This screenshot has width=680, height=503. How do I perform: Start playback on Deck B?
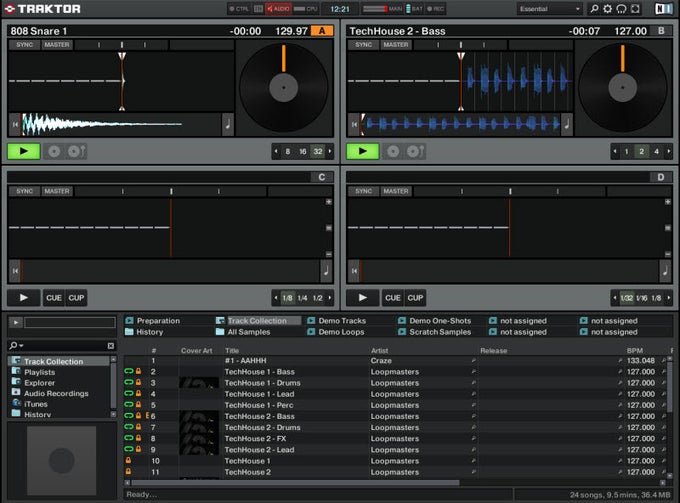(x=363, y=151)
